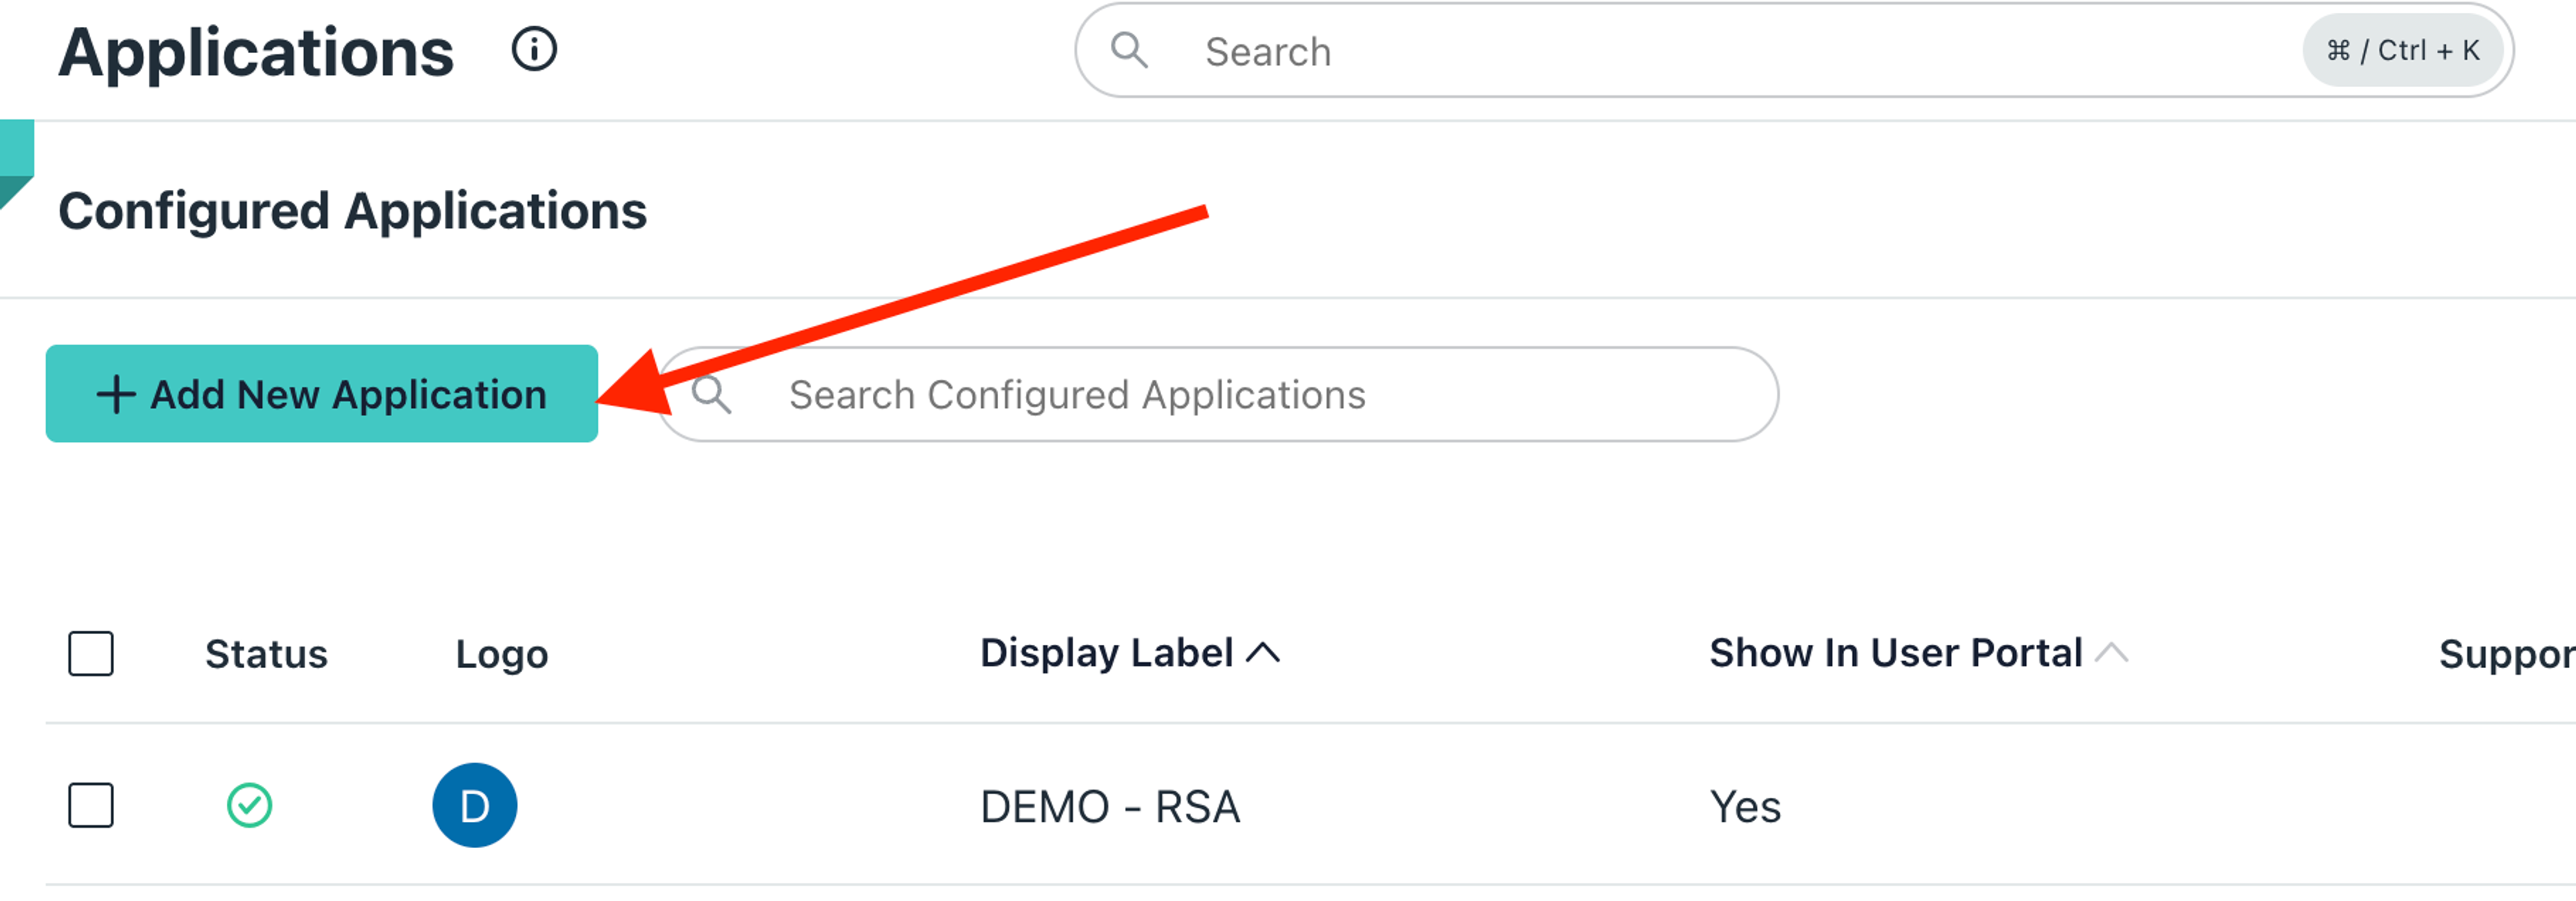2576x901 pixels.
Task: Click the Logo column header
Action: pos(501,654)
